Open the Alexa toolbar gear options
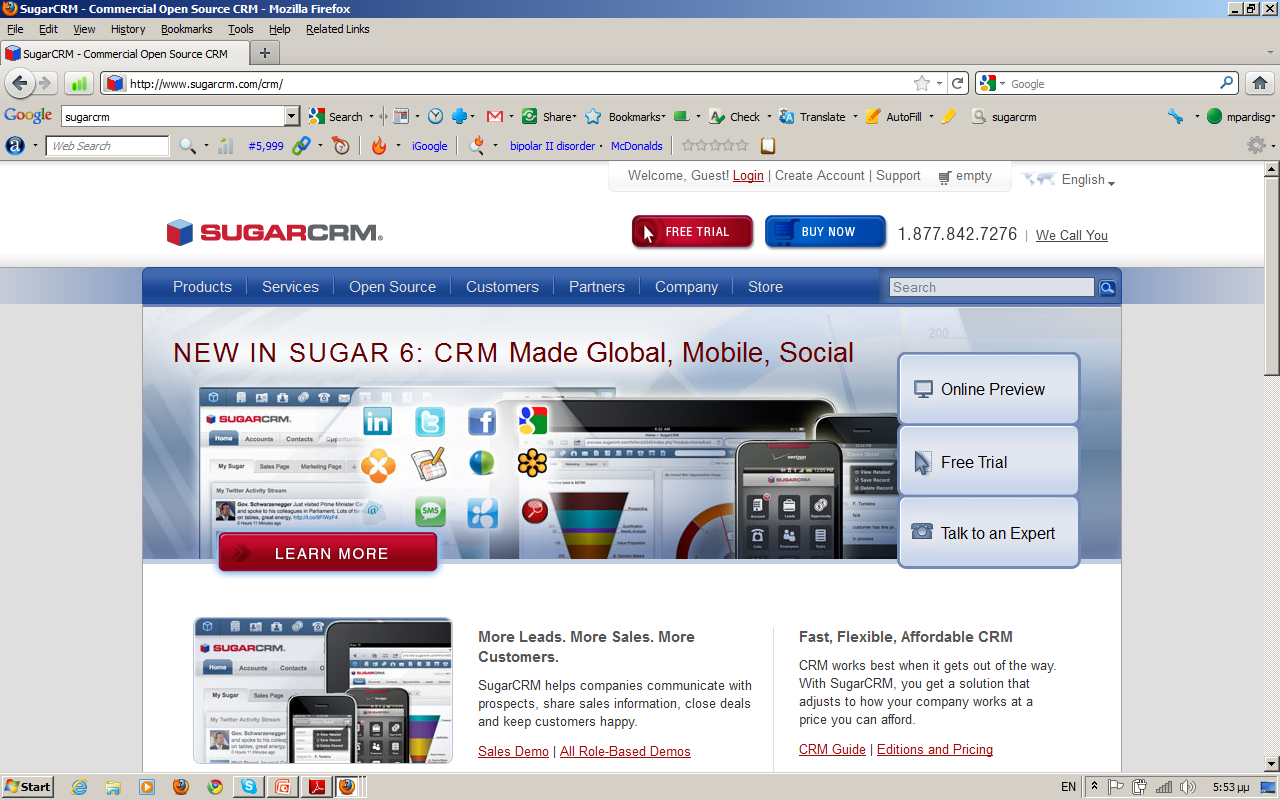1280x800 pixels. click(x=1256, y=146)
